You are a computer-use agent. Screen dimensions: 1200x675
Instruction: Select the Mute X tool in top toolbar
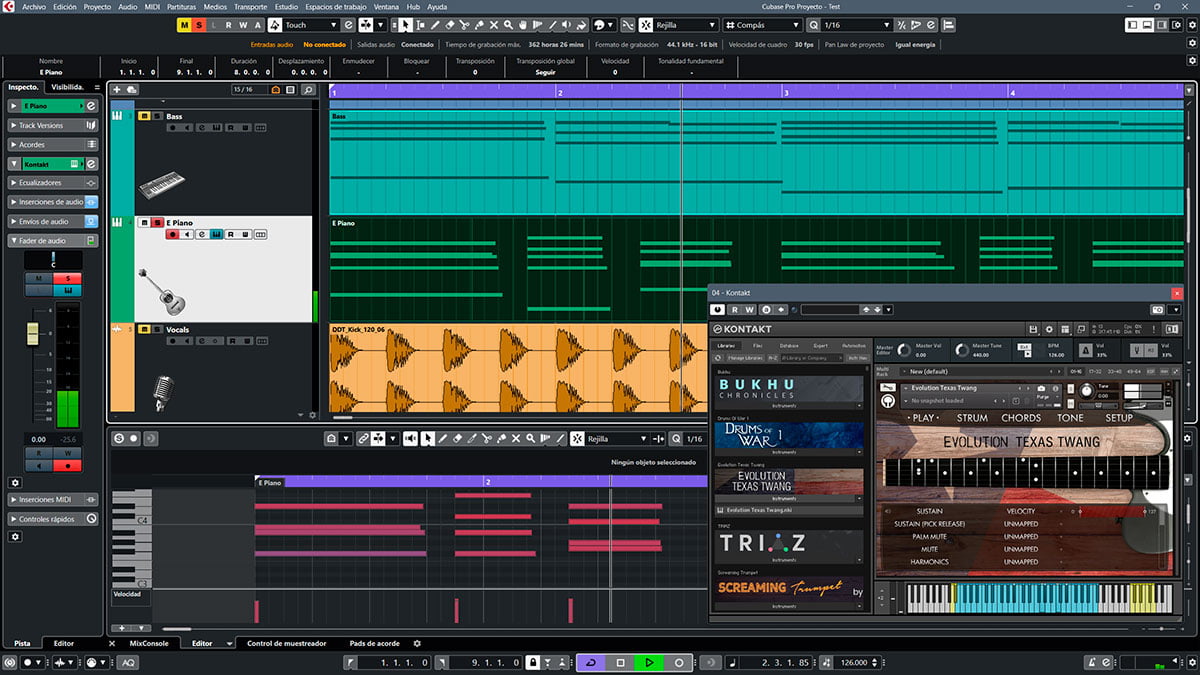[494, 25]
